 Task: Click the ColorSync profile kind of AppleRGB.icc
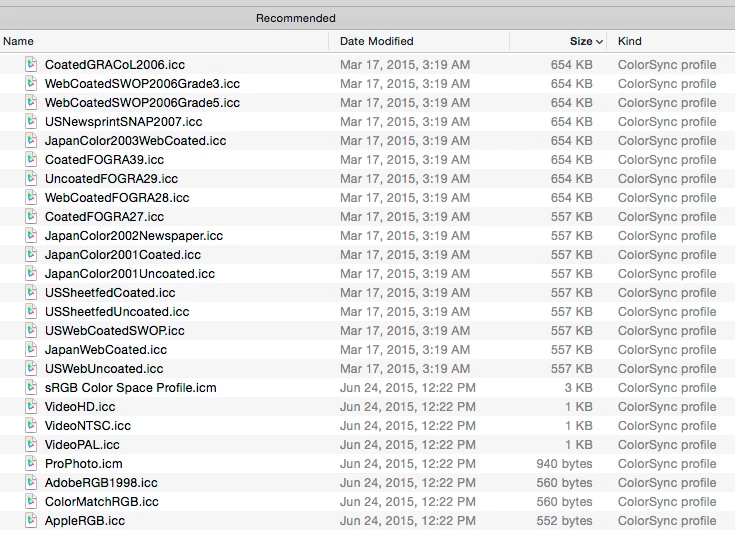(667, 520)
